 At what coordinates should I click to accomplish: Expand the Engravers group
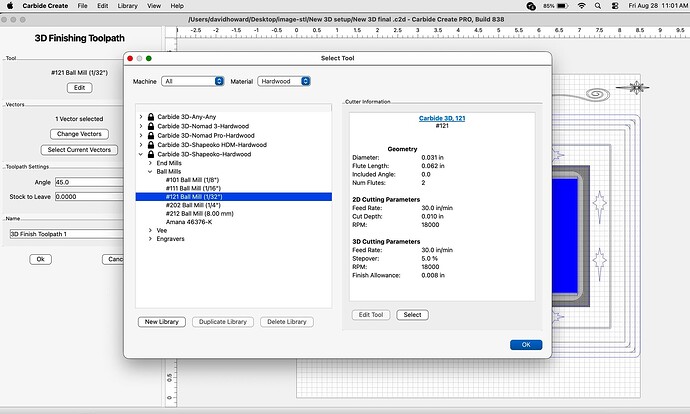coord(150,239)
